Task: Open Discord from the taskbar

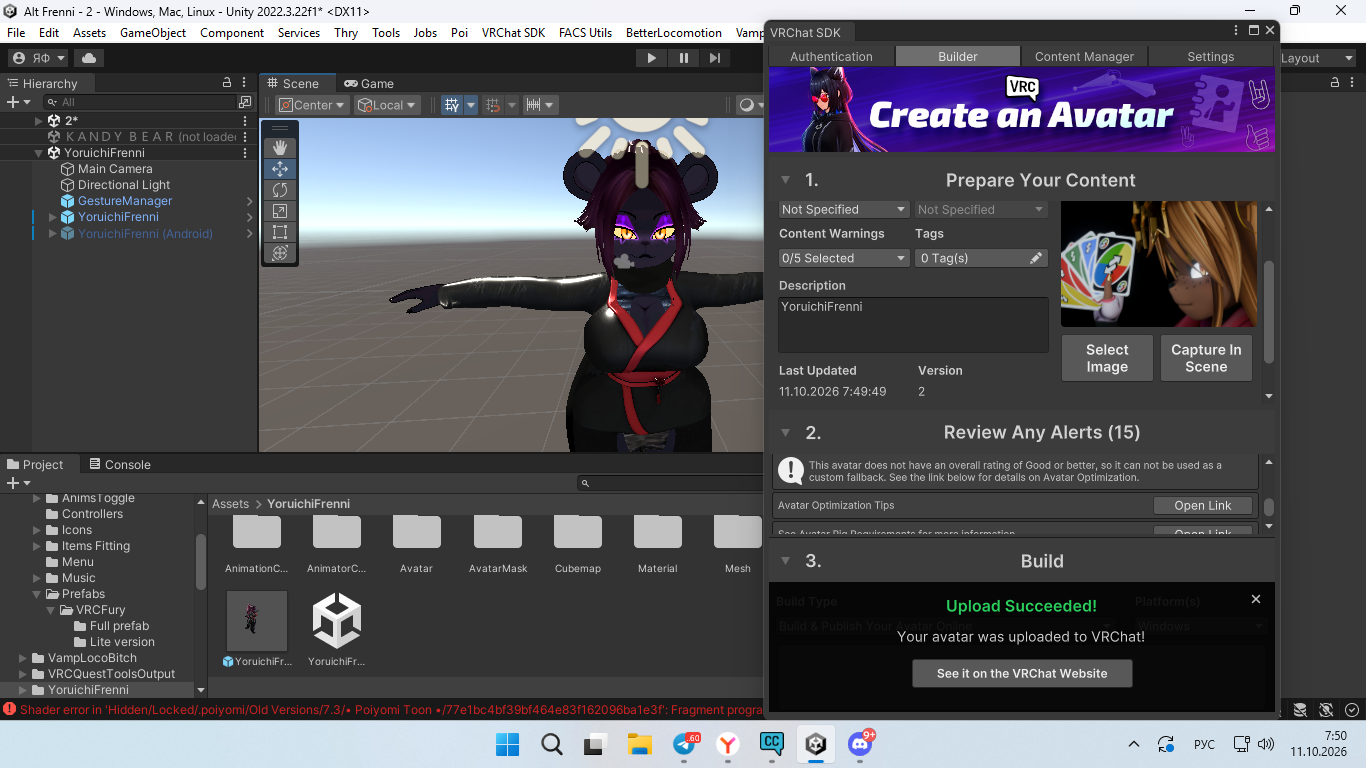Action: pyautogui.click(x=860, y=744)
